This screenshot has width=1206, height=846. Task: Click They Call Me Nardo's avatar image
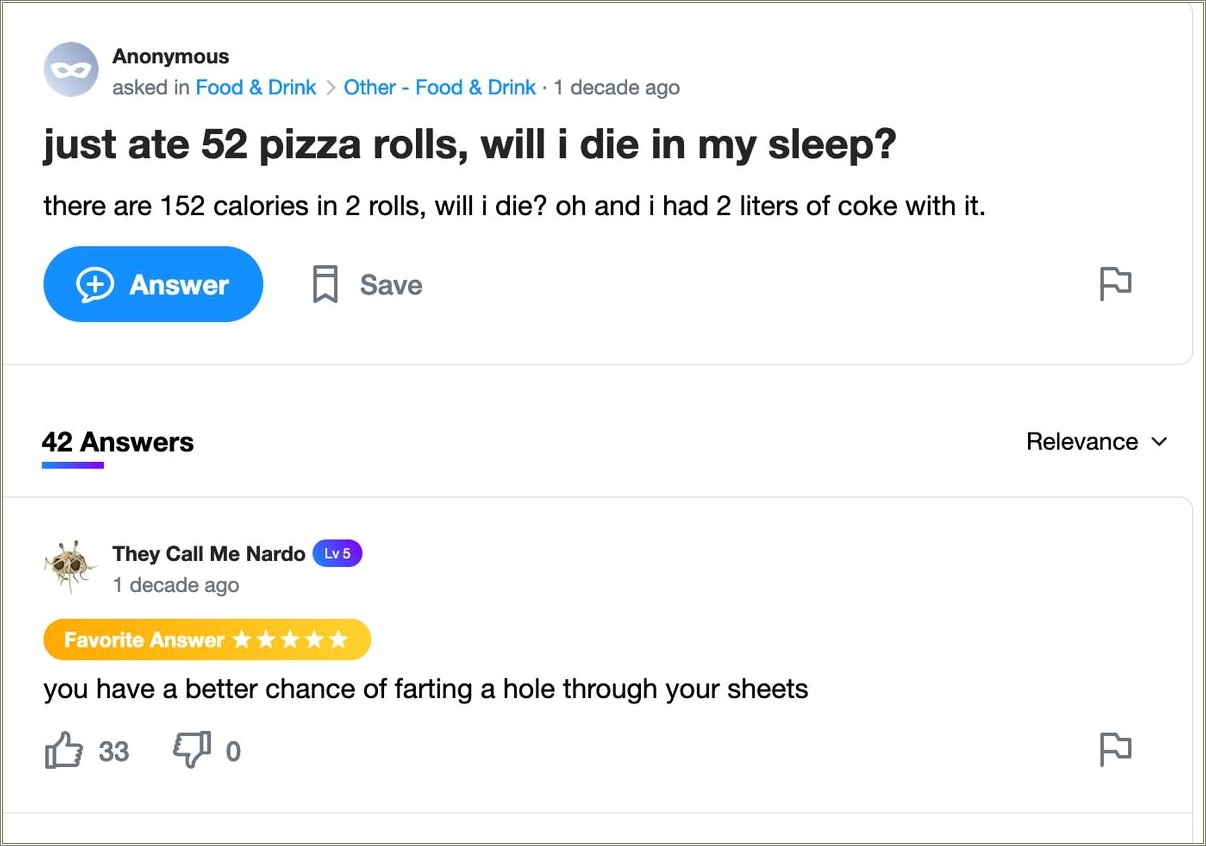click(x=70, y=568)
